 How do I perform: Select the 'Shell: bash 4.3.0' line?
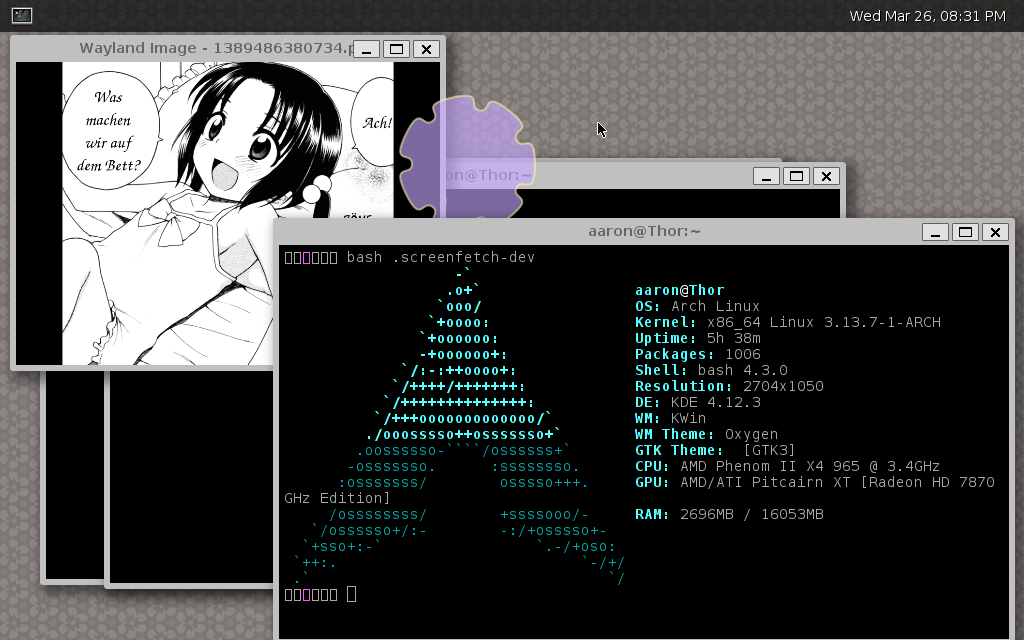coord(711,370)
